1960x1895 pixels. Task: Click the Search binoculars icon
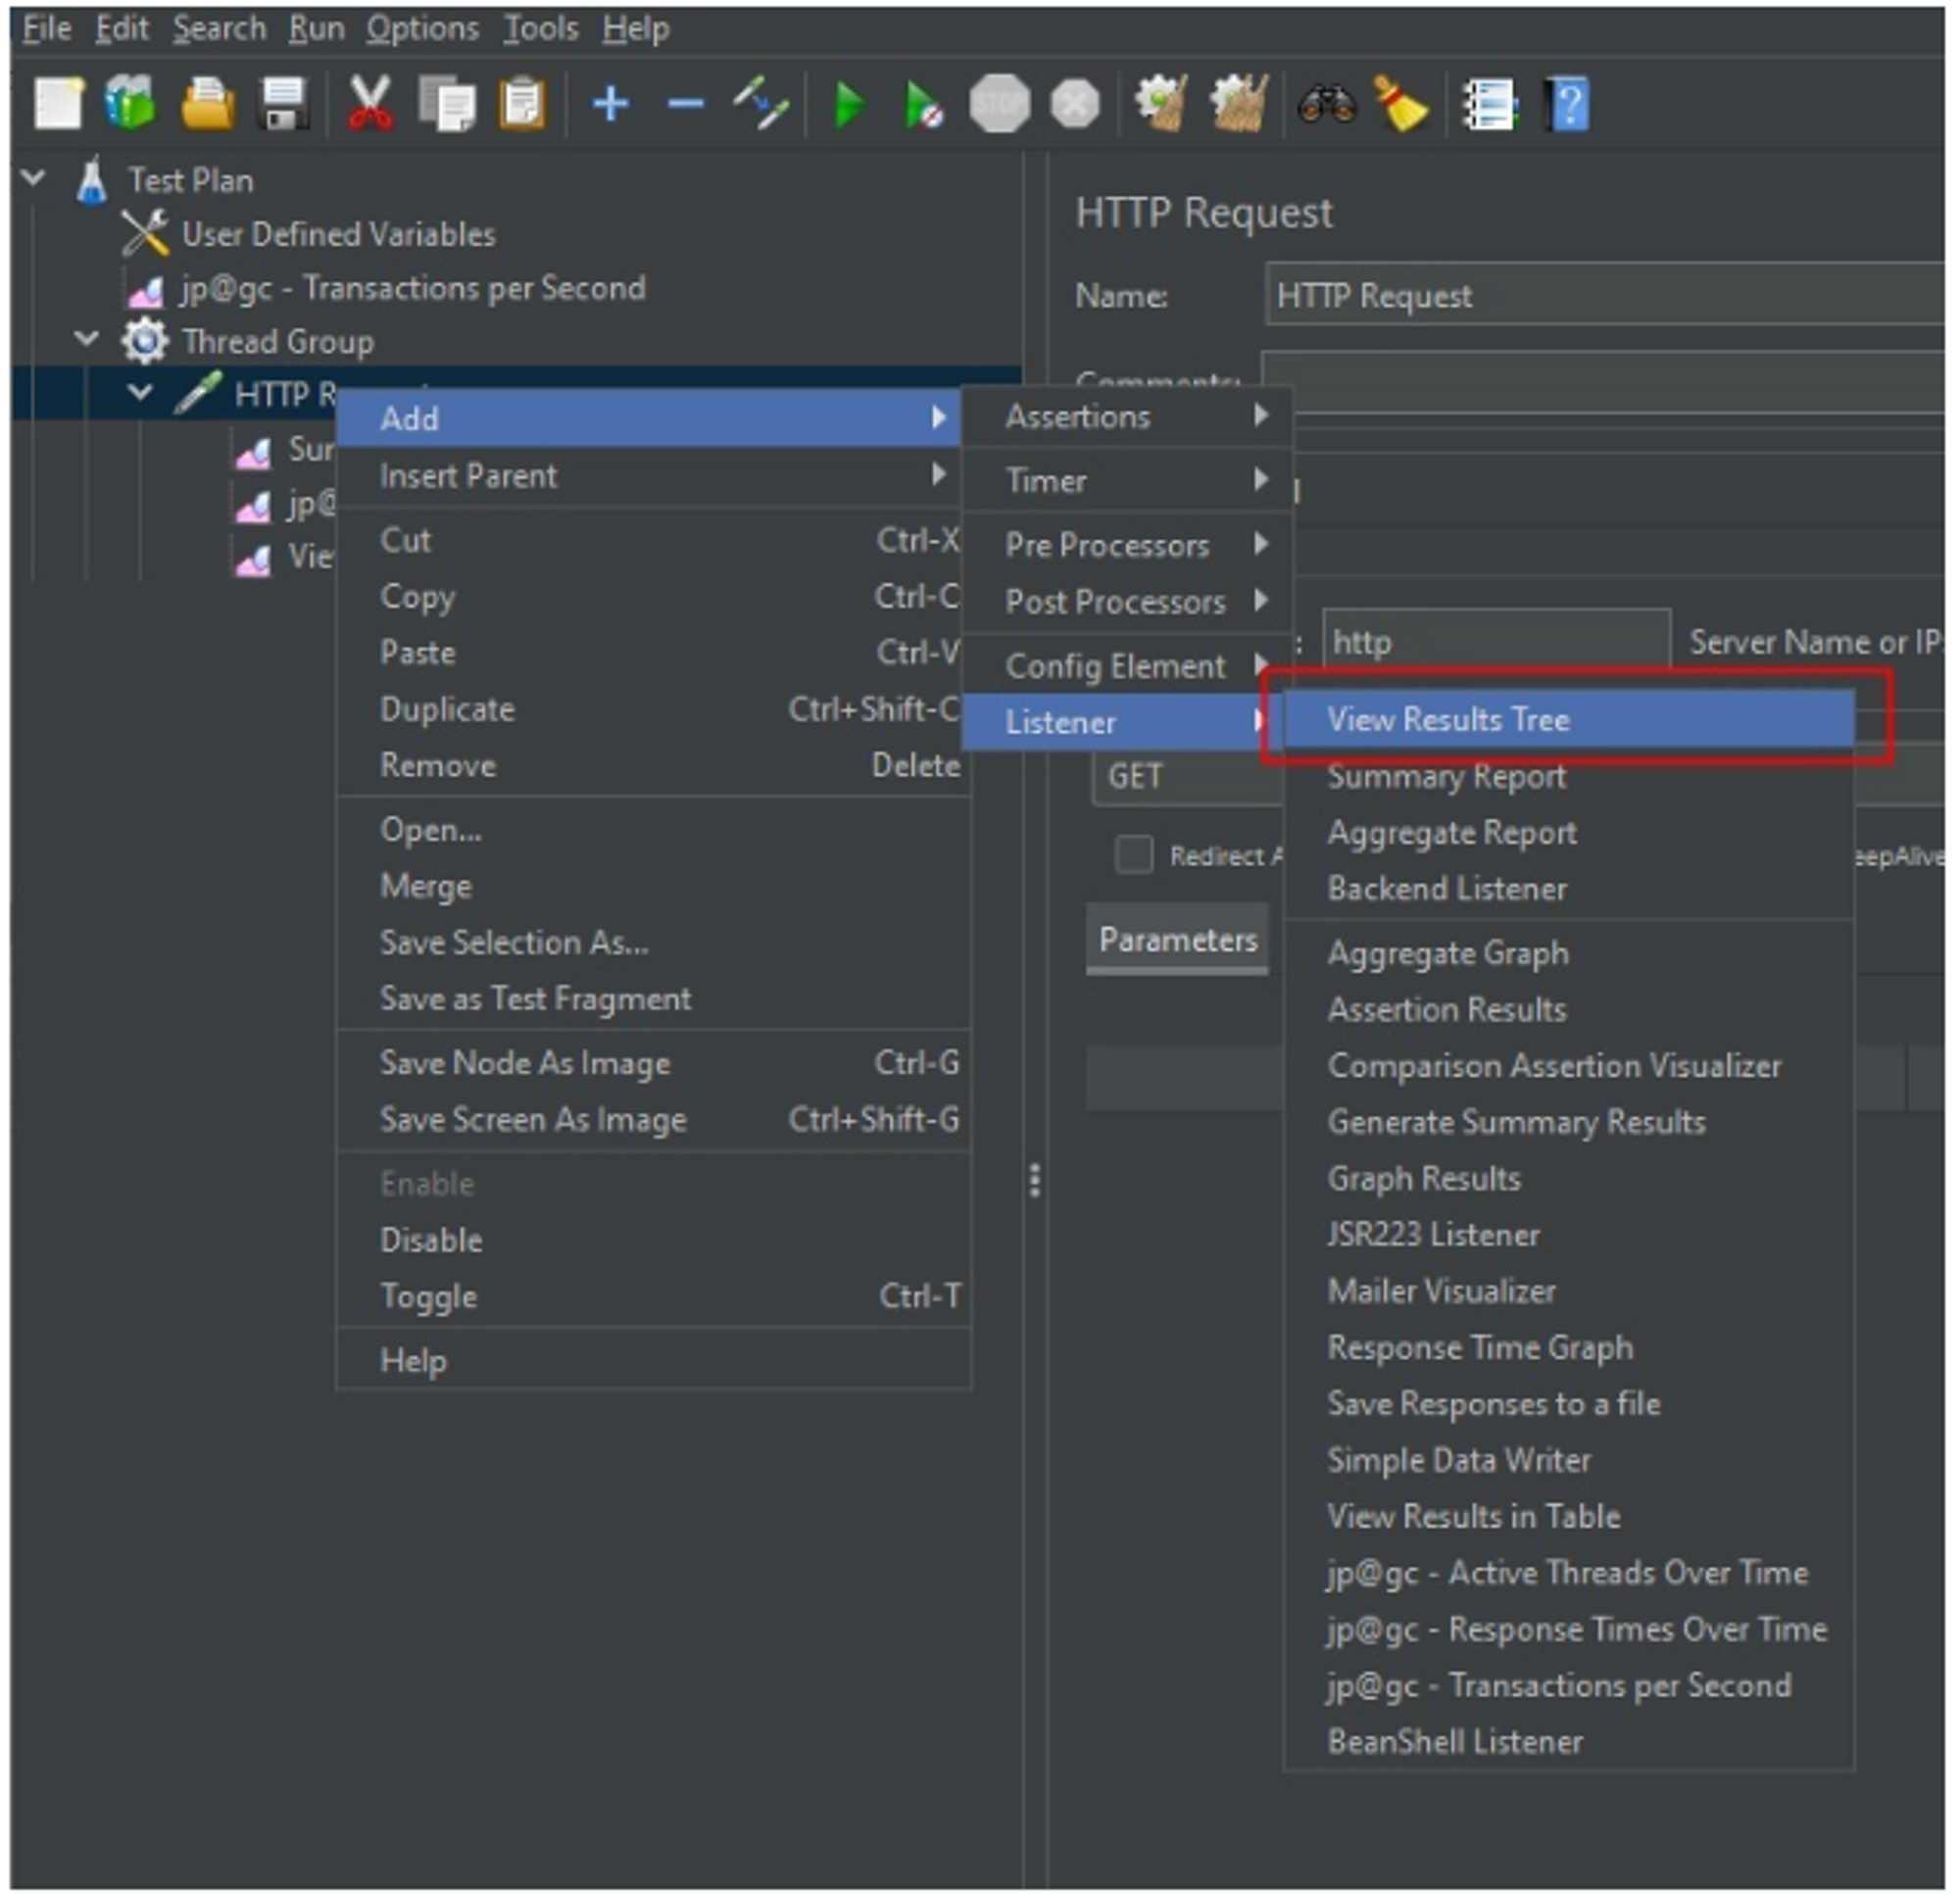pos(1326,103)
